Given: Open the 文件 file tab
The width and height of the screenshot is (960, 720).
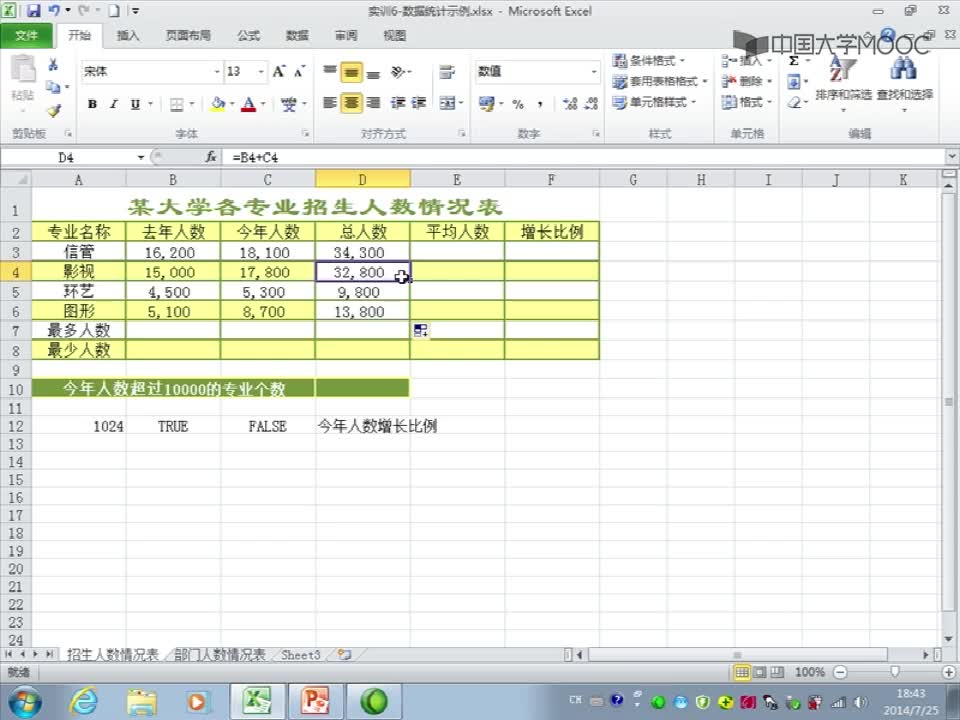Looking at the screenshot, I should 26,36.
